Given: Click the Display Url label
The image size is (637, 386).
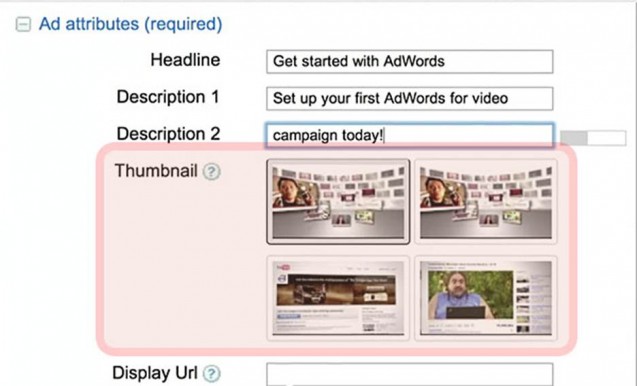Looking at the screenshot, I should point(155,373).
